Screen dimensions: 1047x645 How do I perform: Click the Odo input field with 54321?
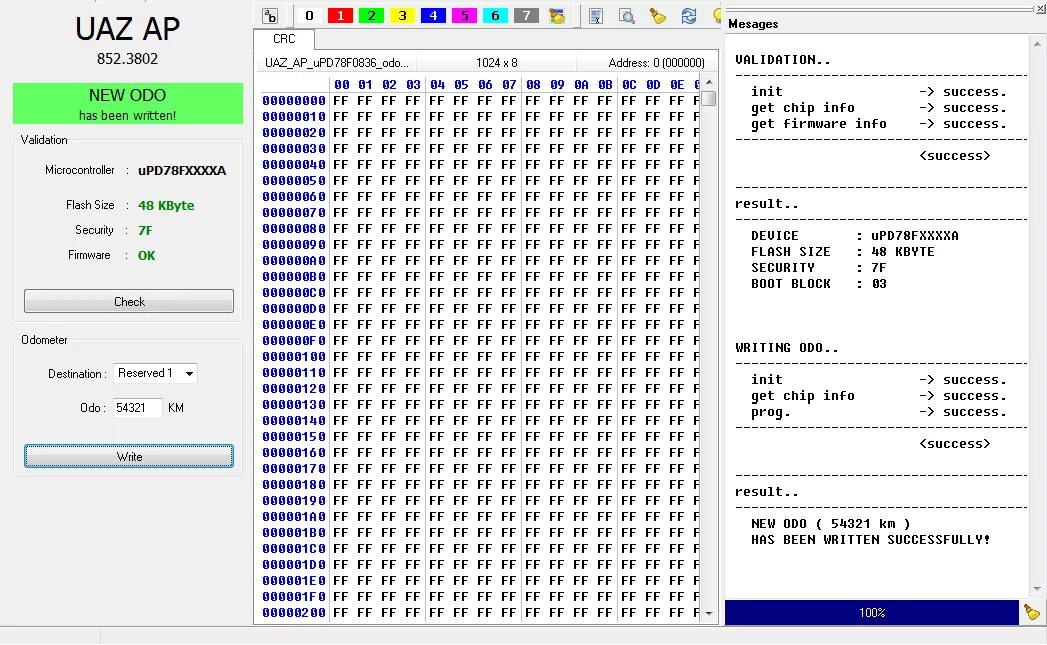pyautogui.click(x=138, y=408)
